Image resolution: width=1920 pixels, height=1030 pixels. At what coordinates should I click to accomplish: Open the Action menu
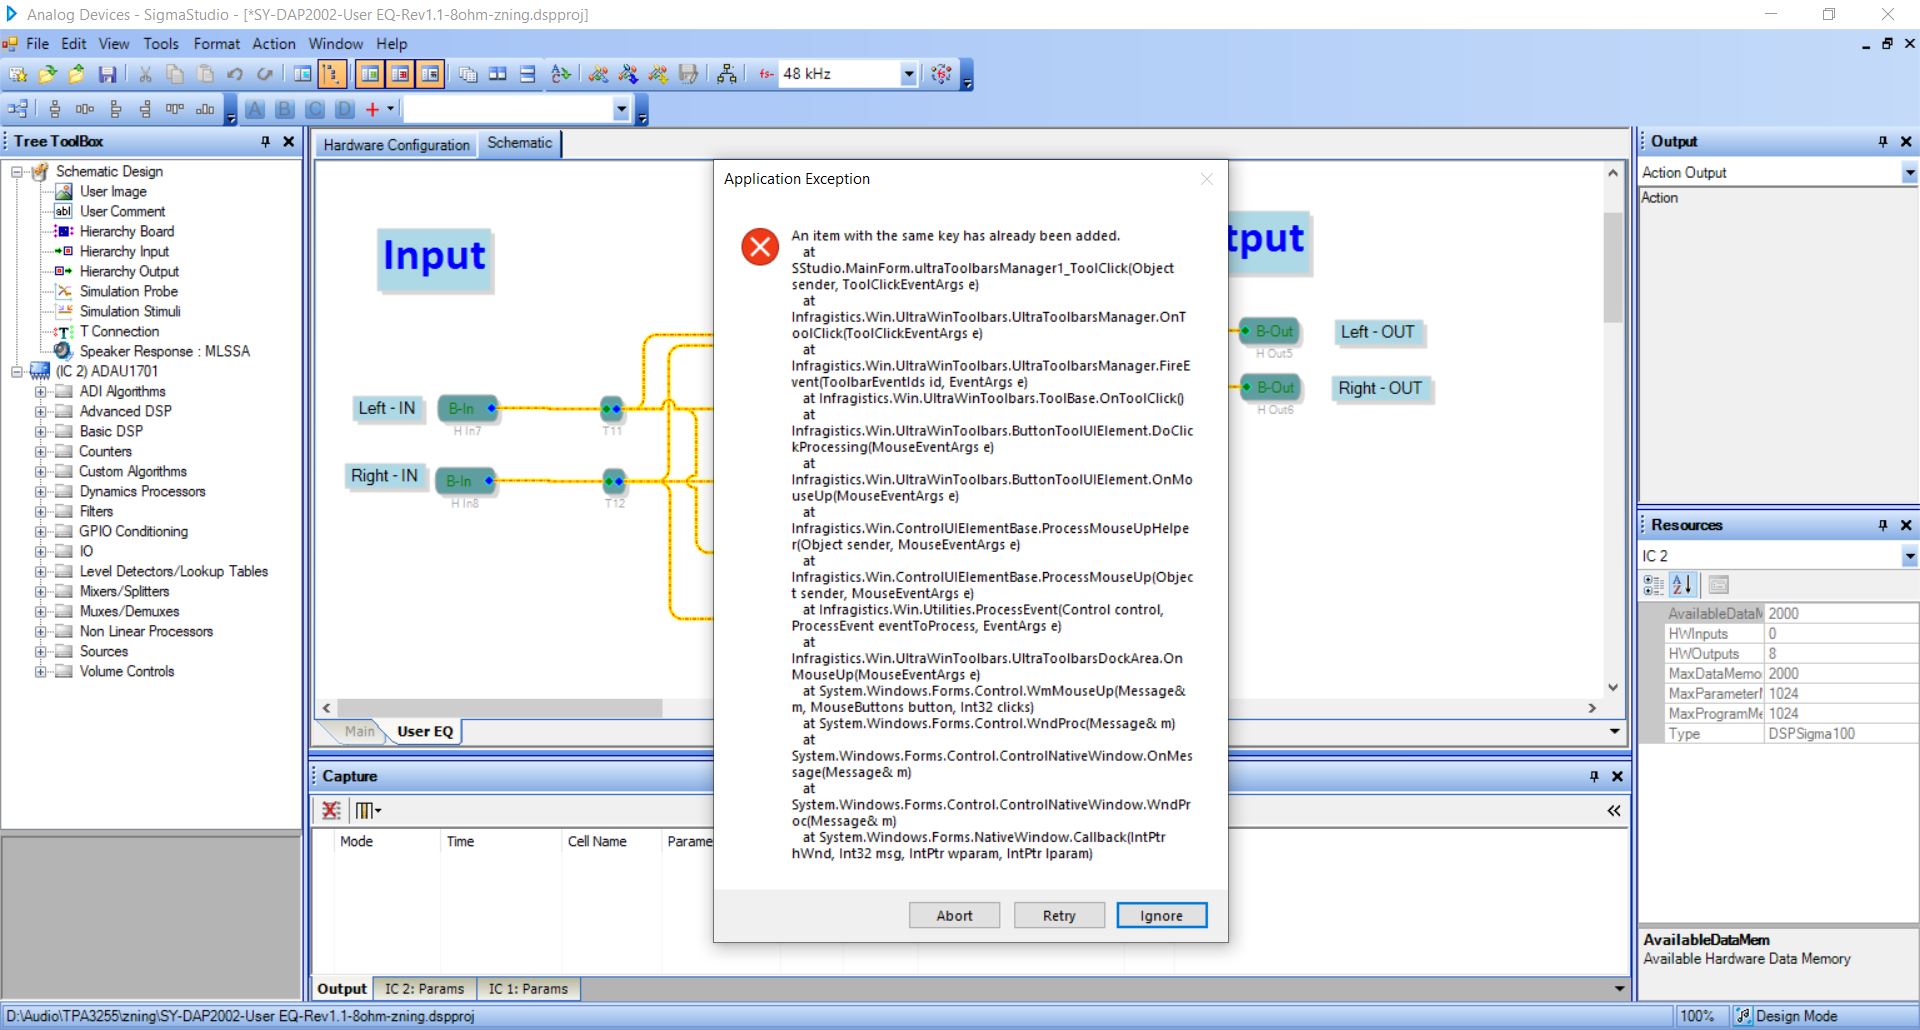(x=274, y=44)
